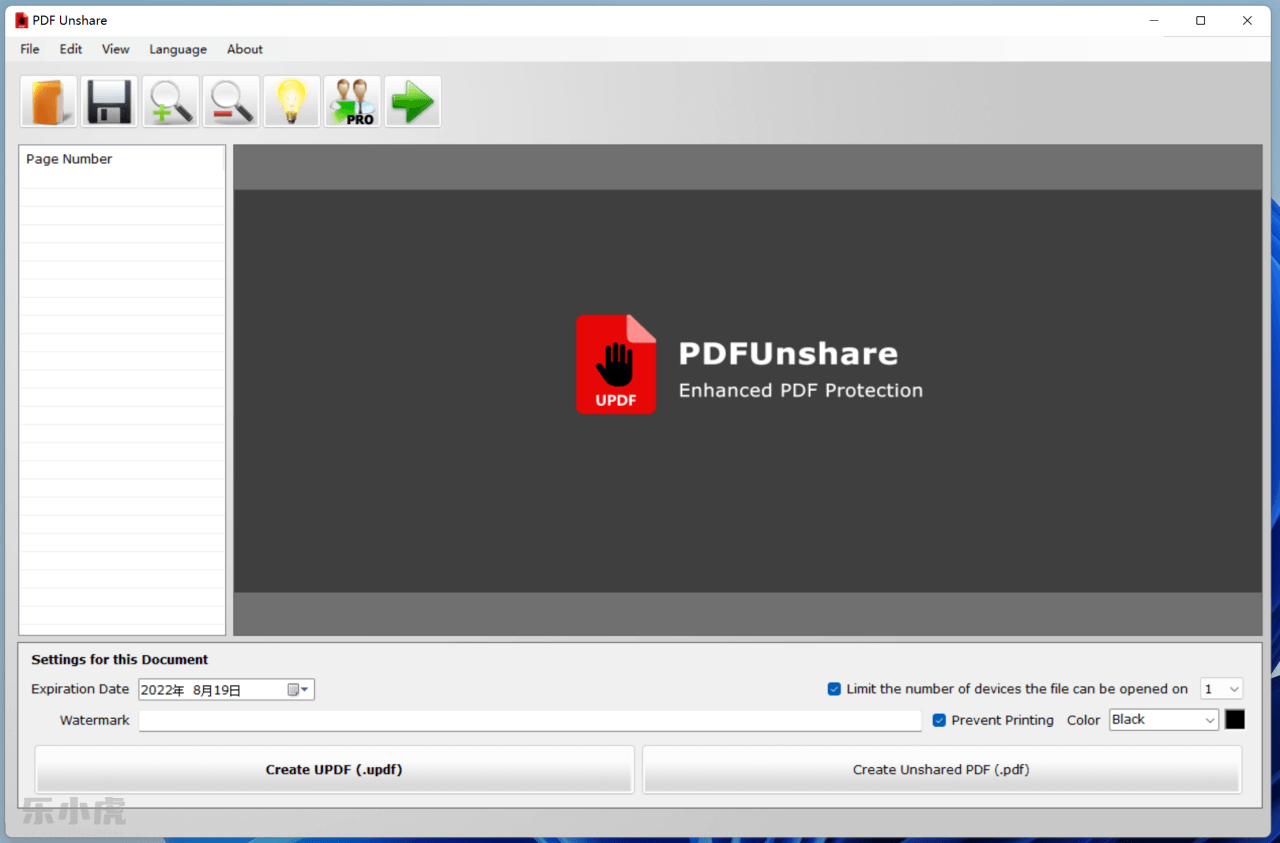Open the Language menu

178,49
